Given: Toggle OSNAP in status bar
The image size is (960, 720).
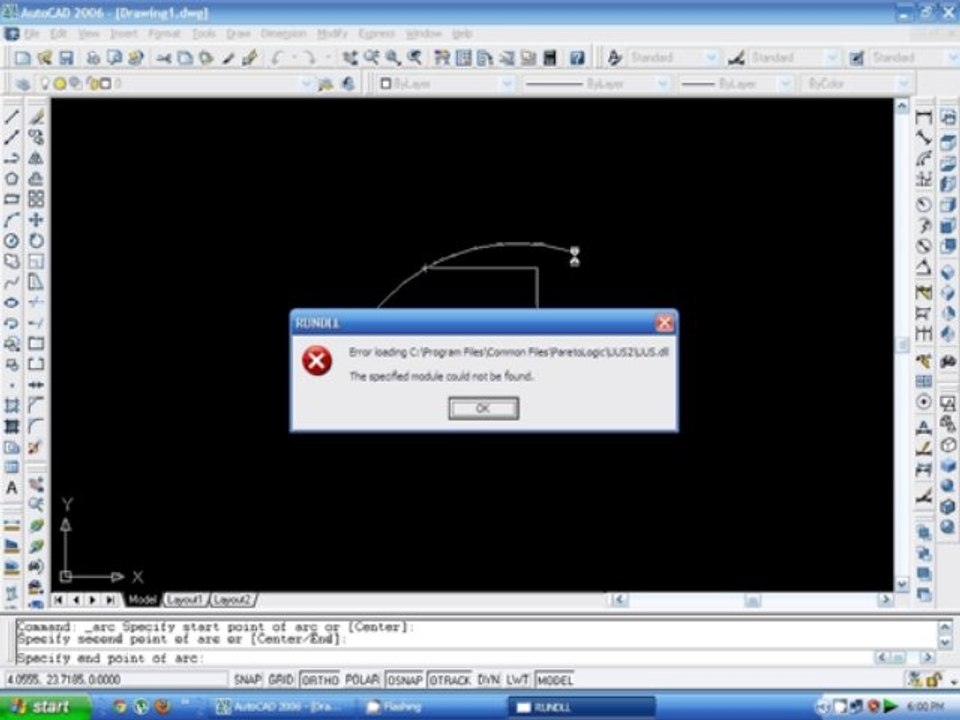Looking at the screenshot, I should pos(404,680).
